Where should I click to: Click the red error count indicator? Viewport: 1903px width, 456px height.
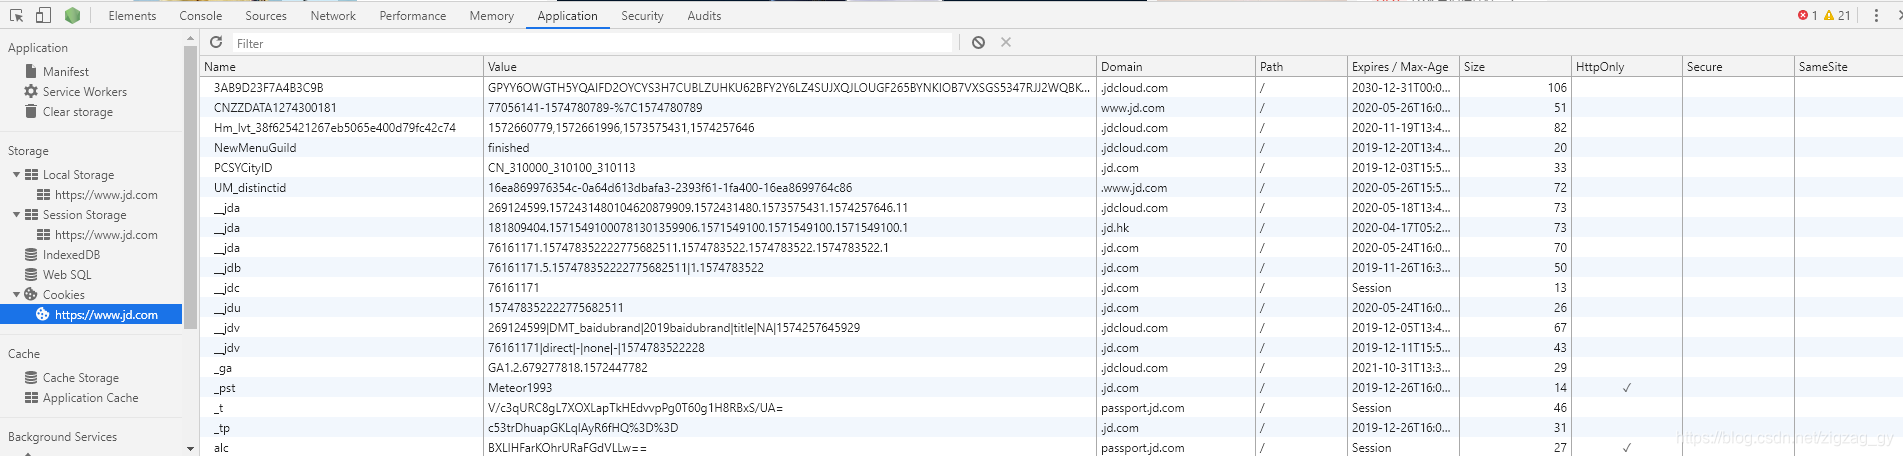click(x=1807, y=15)
